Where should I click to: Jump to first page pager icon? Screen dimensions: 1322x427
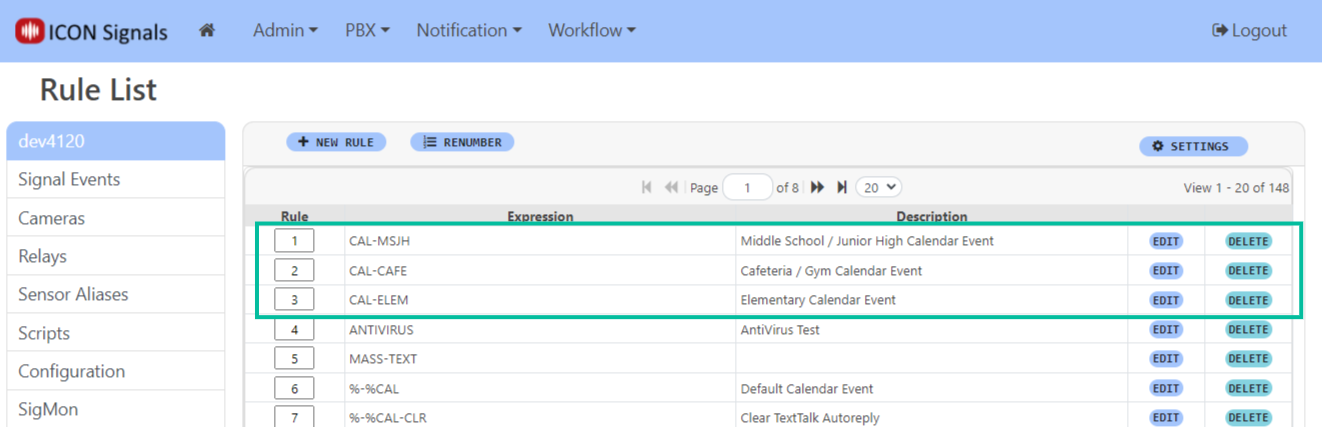[x=646, y=187]
